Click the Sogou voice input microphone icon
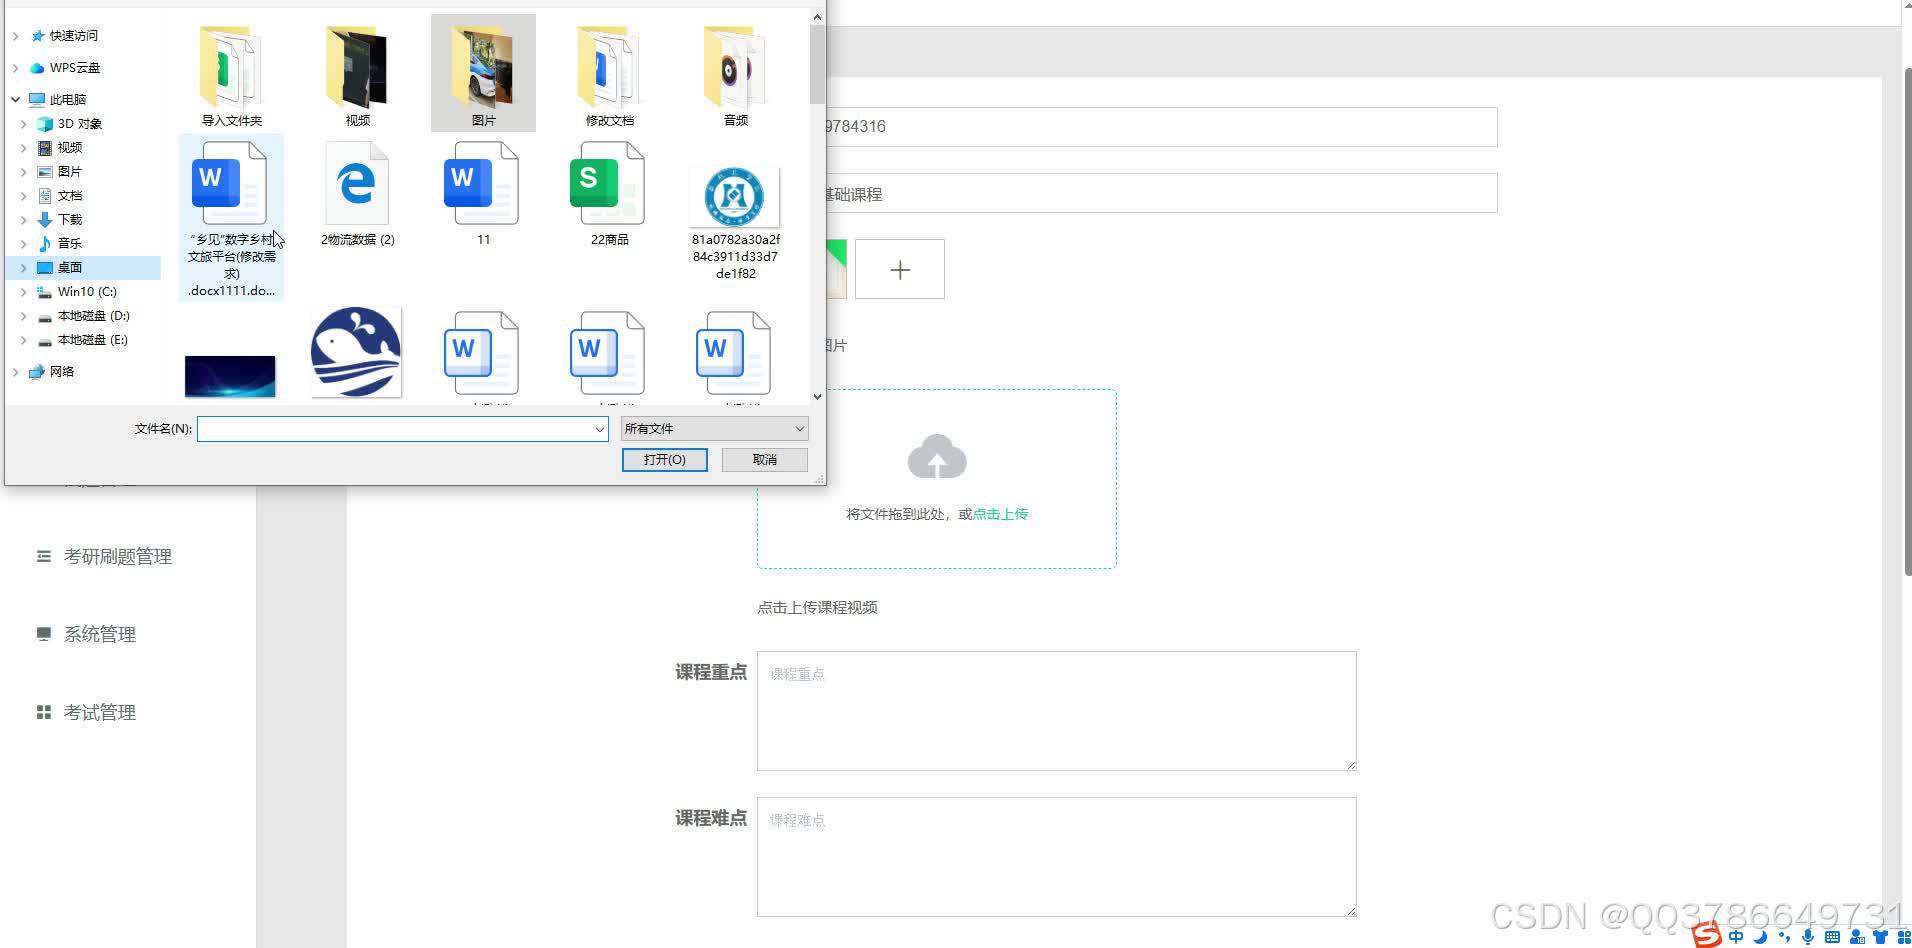 click(x=1808, y=937)
